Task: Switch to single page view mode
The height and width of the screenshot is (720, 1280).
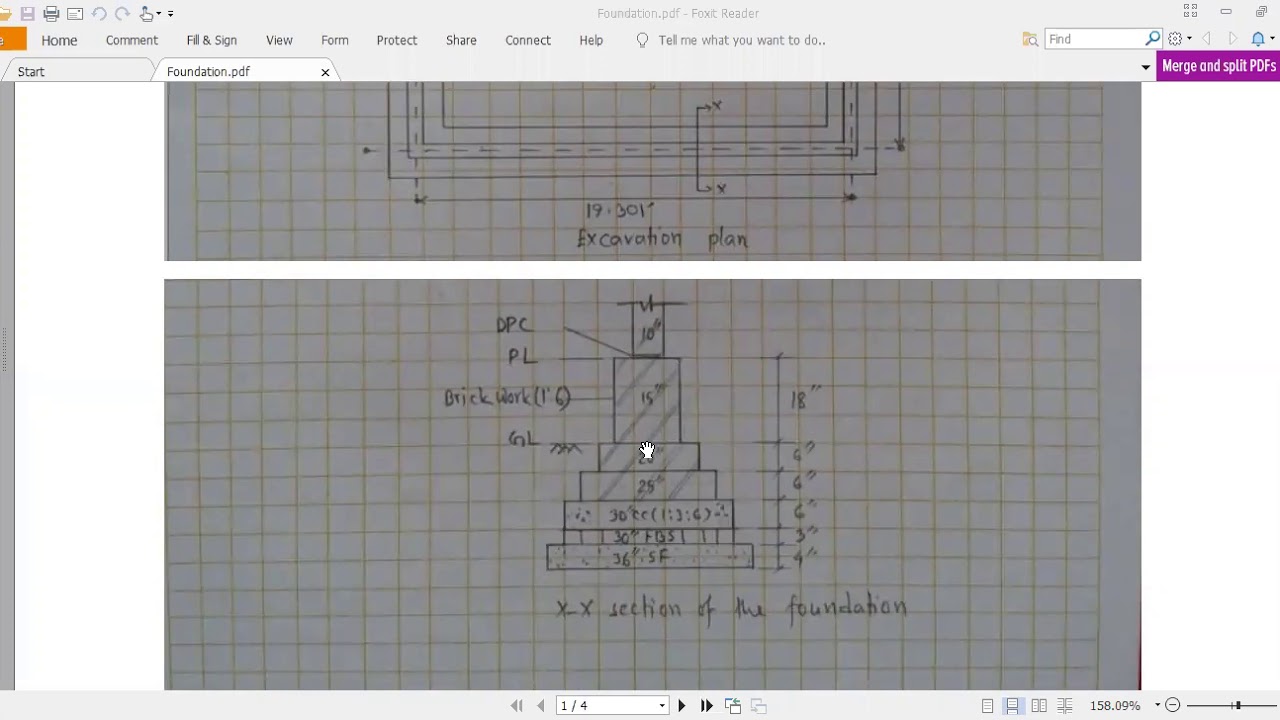Action: pyautogui.click(x=987, y=706)
